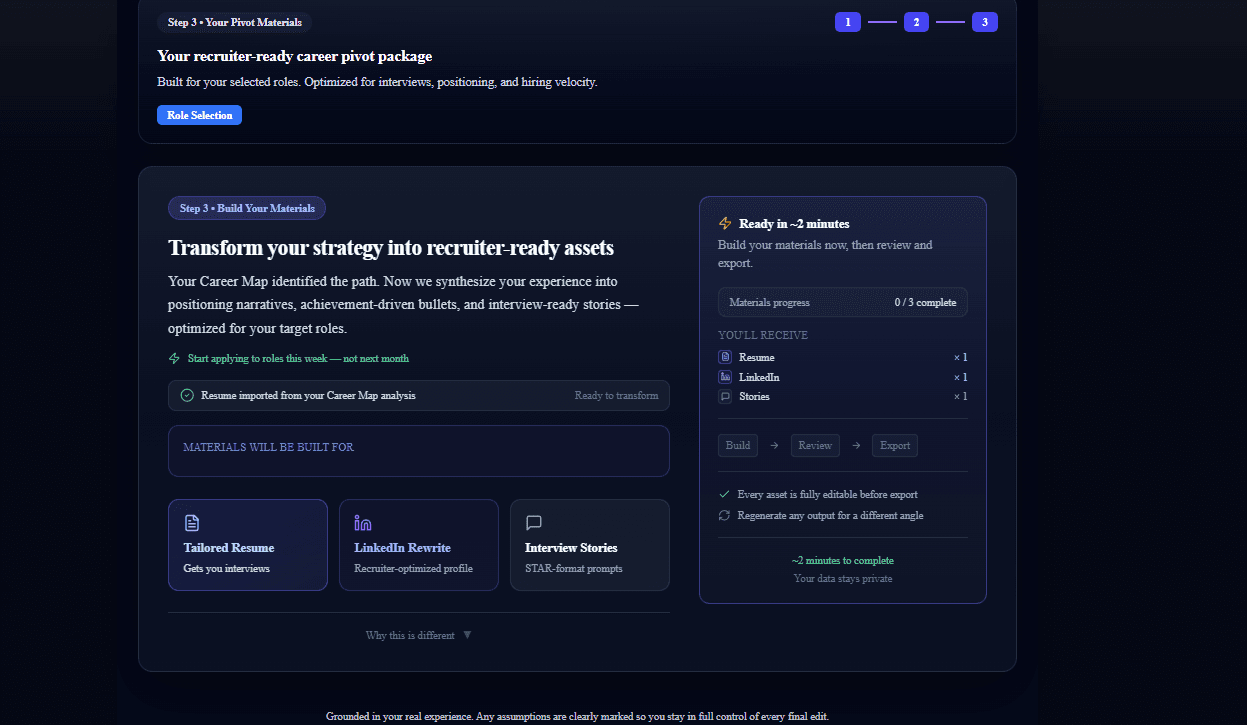Click the Materials progress bar
Viewport: 1247px width, 725px height.
842,301
